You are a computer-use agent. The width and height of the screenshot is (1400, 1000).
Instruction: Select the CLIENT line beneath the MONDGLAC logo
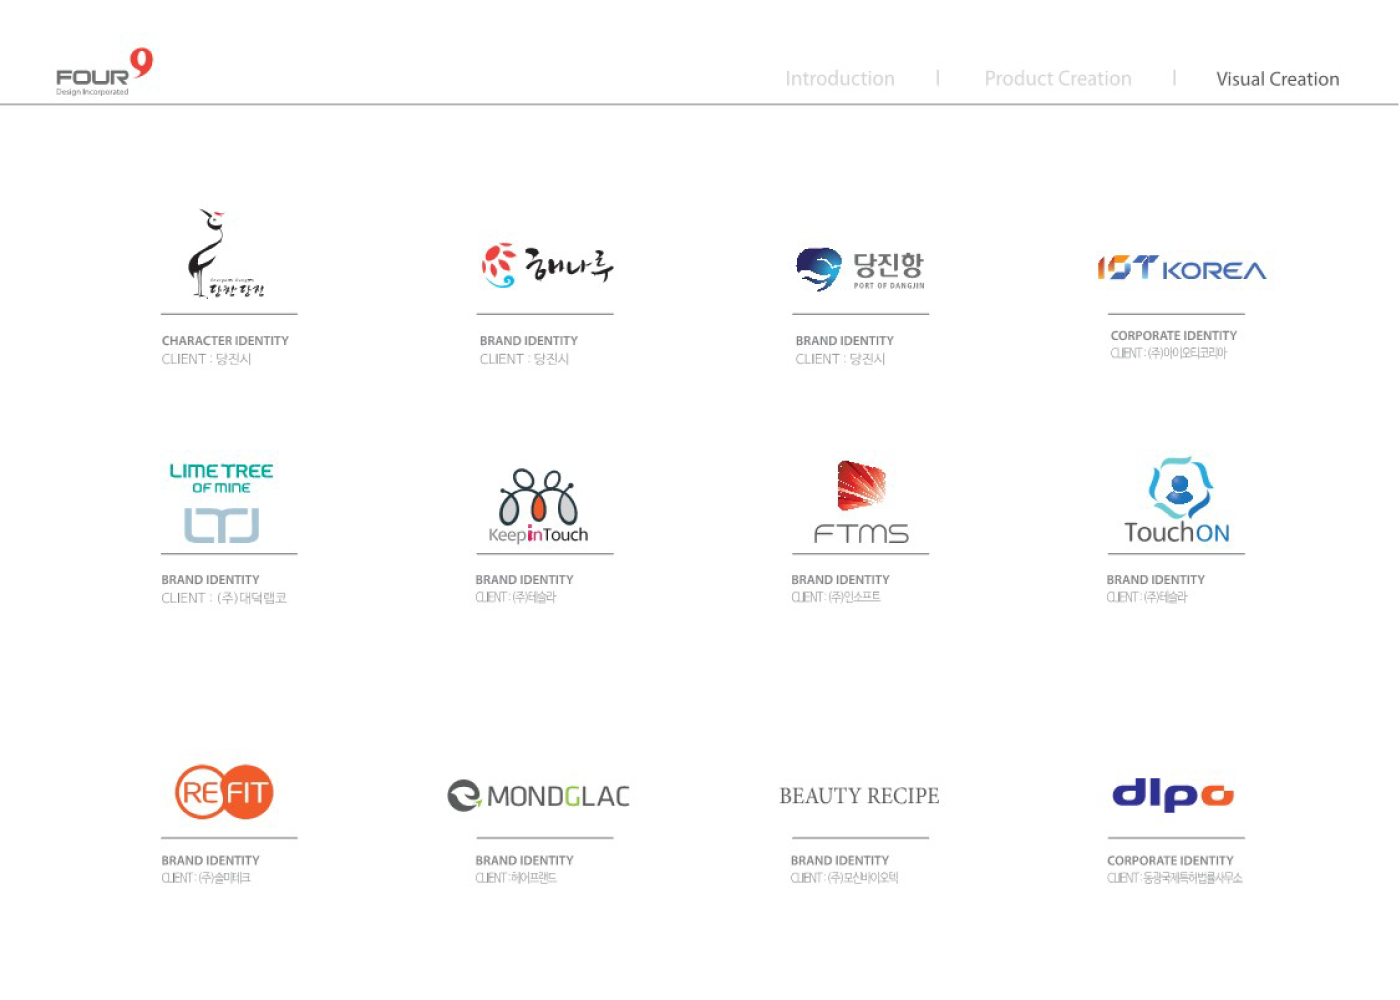click(516, 878)
